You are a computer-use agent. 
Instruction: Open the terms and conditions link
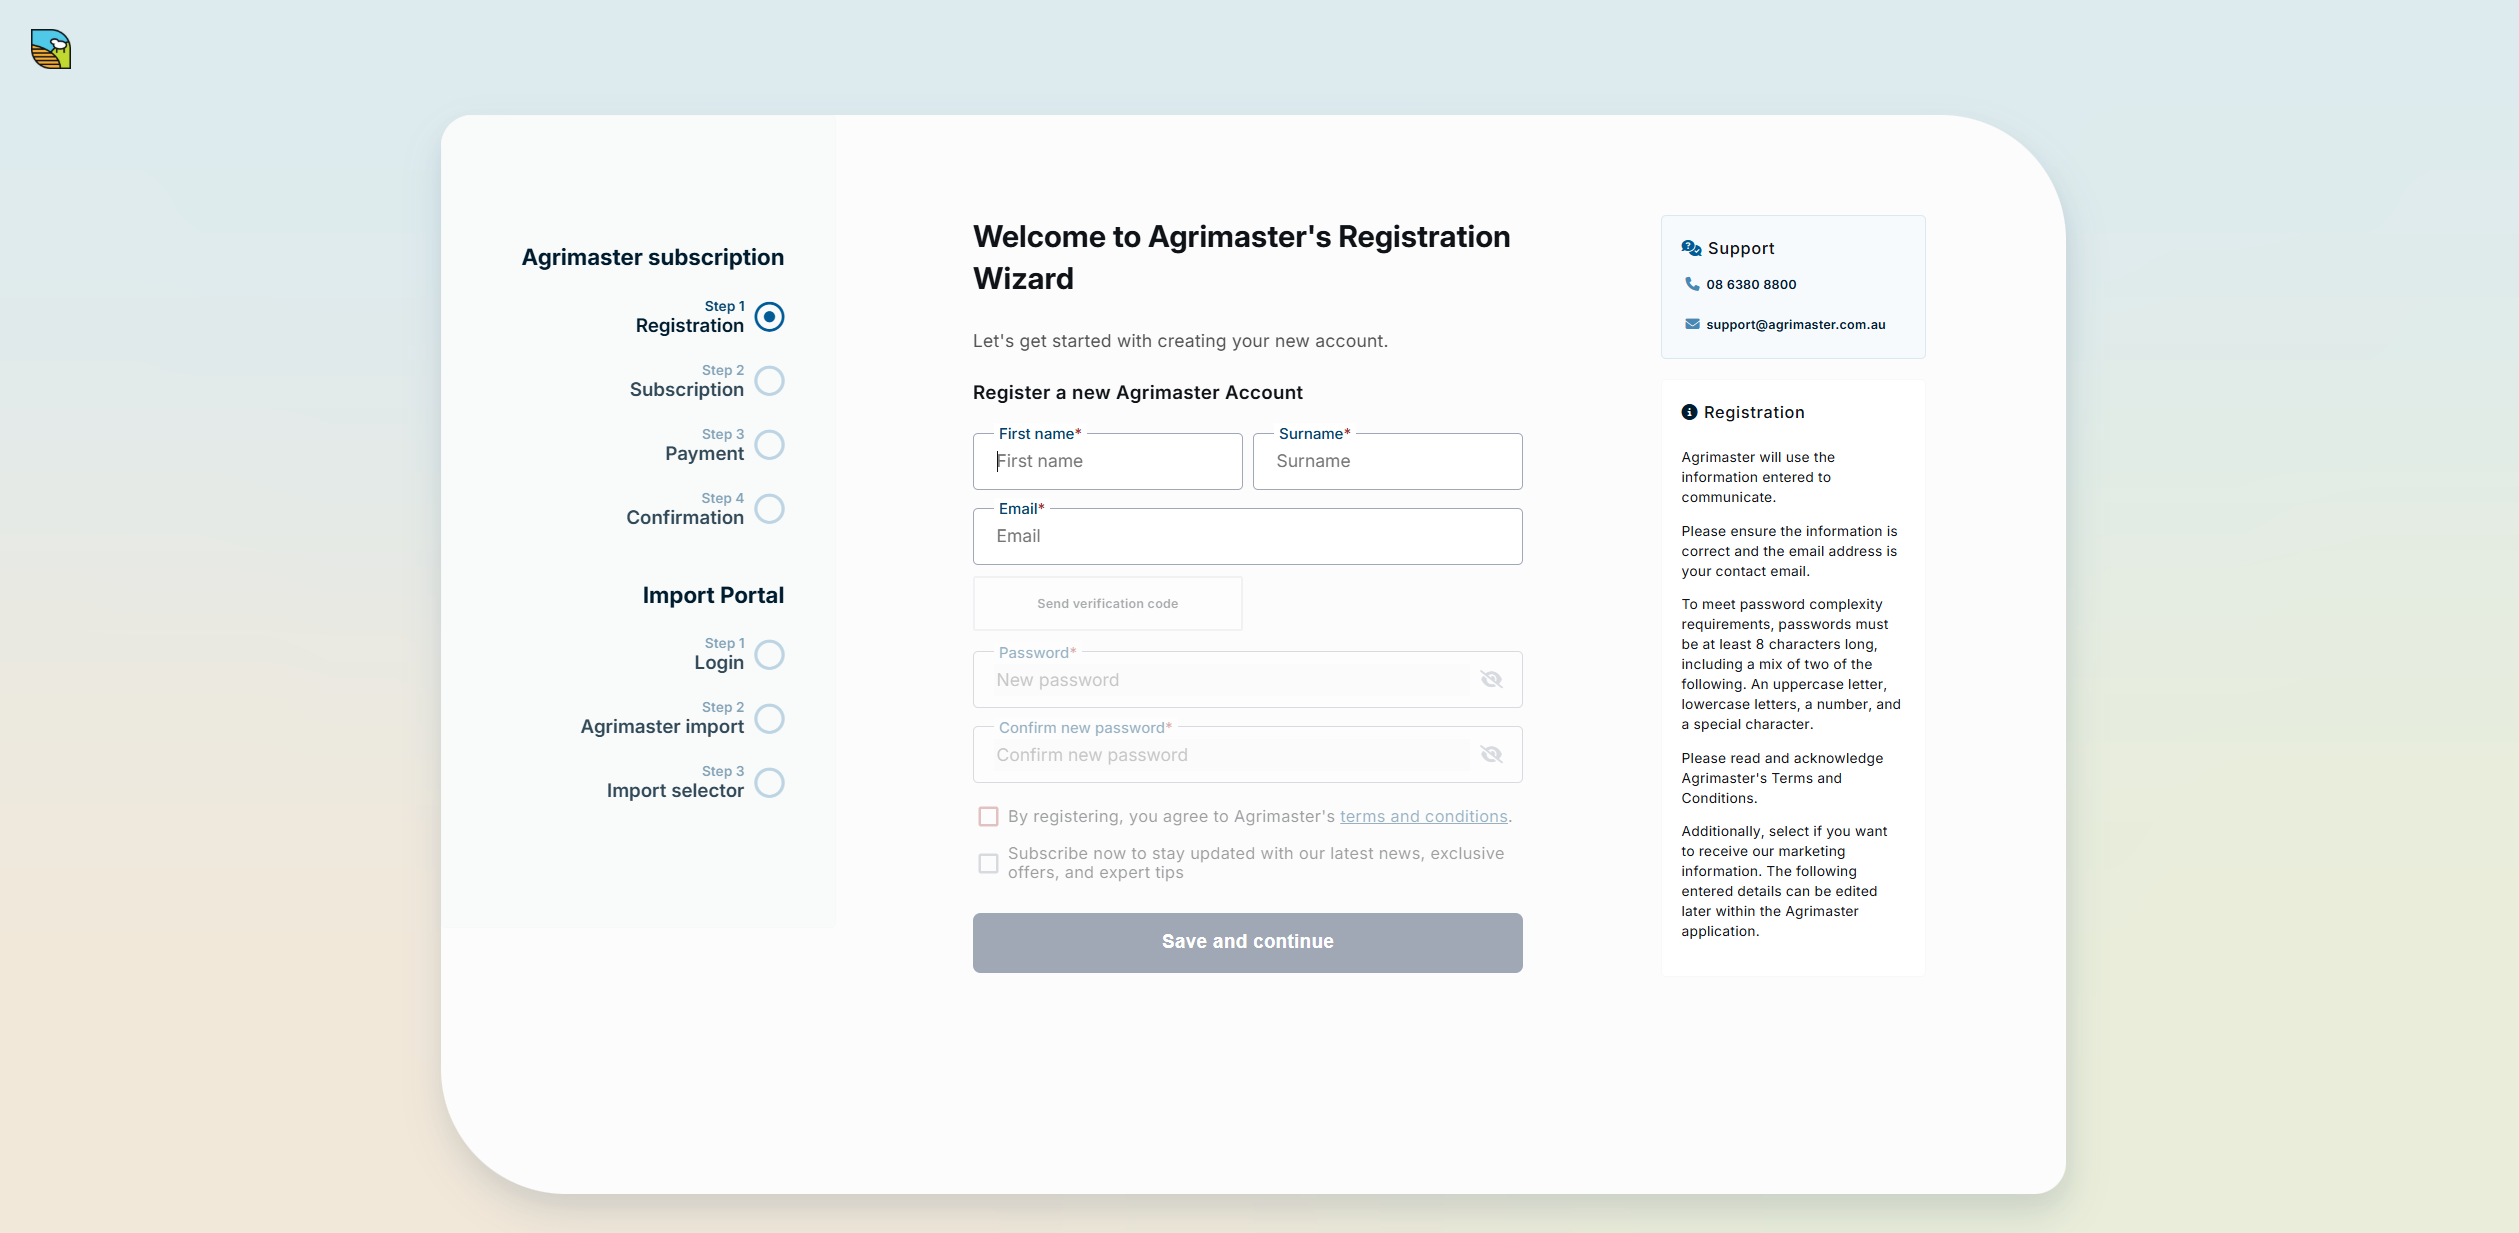pos(1423,817)
